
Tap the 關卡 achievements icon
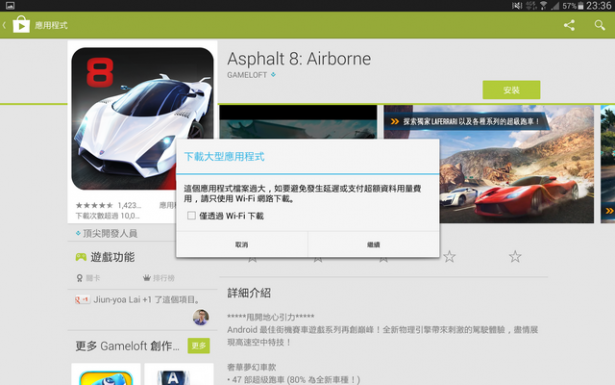[80, 278]
